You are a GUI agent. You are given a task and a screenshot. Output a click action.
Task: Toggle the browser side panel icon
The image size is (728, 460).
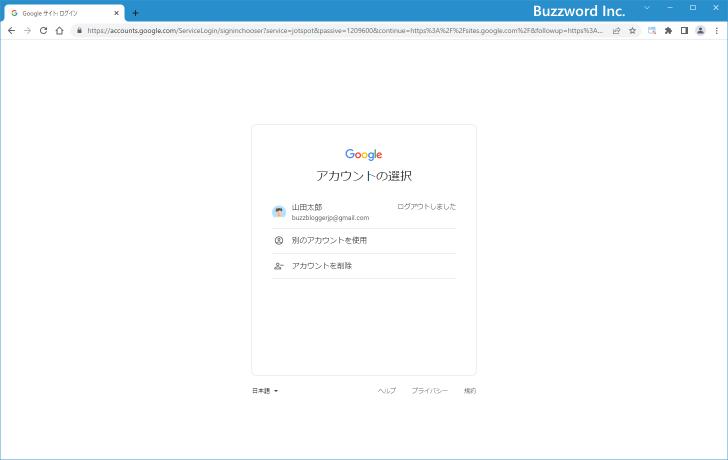click(684, 31)
